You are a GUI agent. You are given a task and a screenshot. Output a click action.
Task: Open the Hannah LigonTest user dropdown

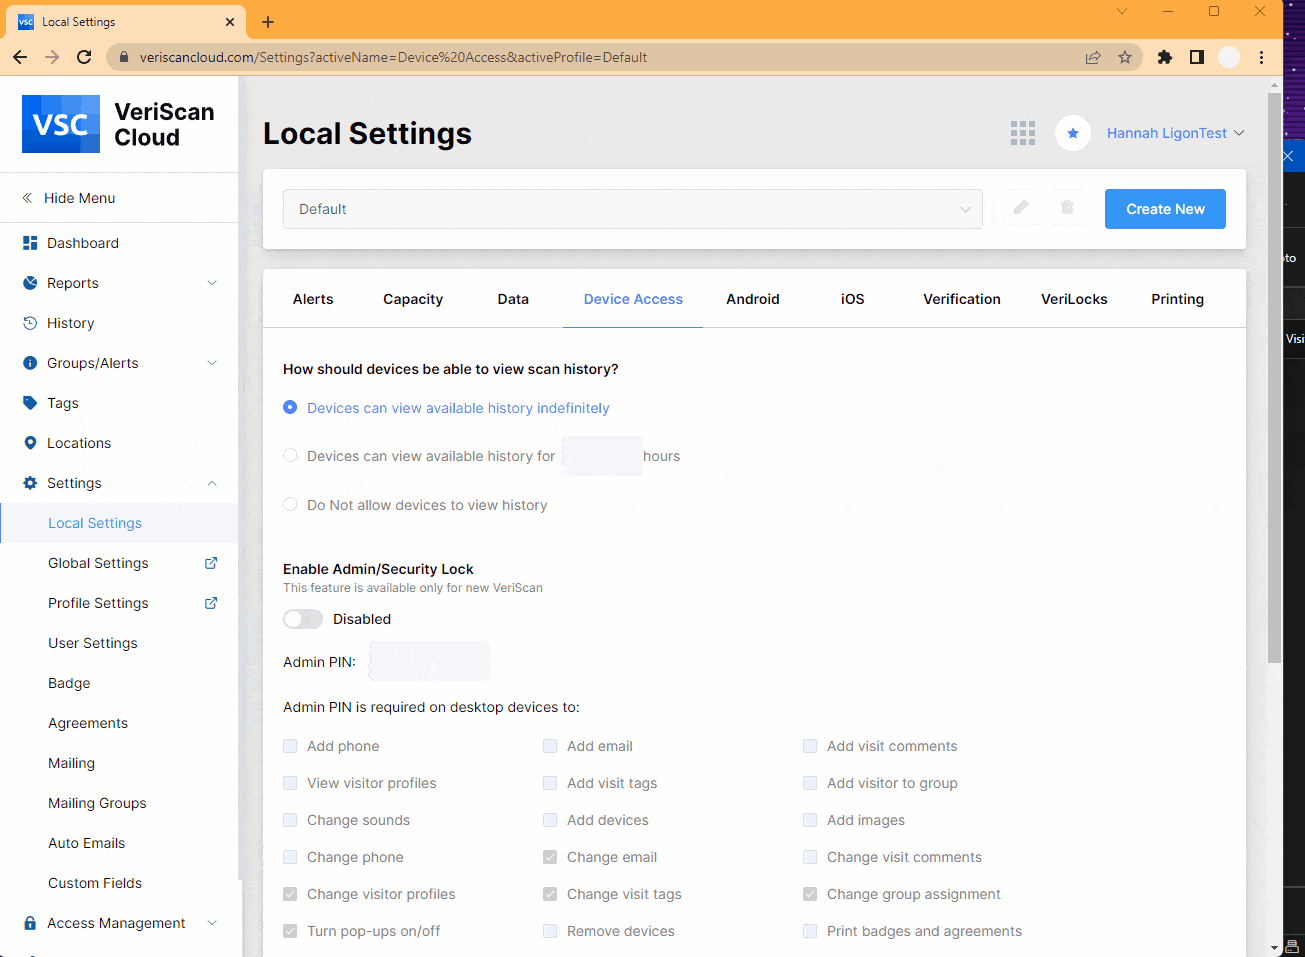click(x=1176, y=133)
